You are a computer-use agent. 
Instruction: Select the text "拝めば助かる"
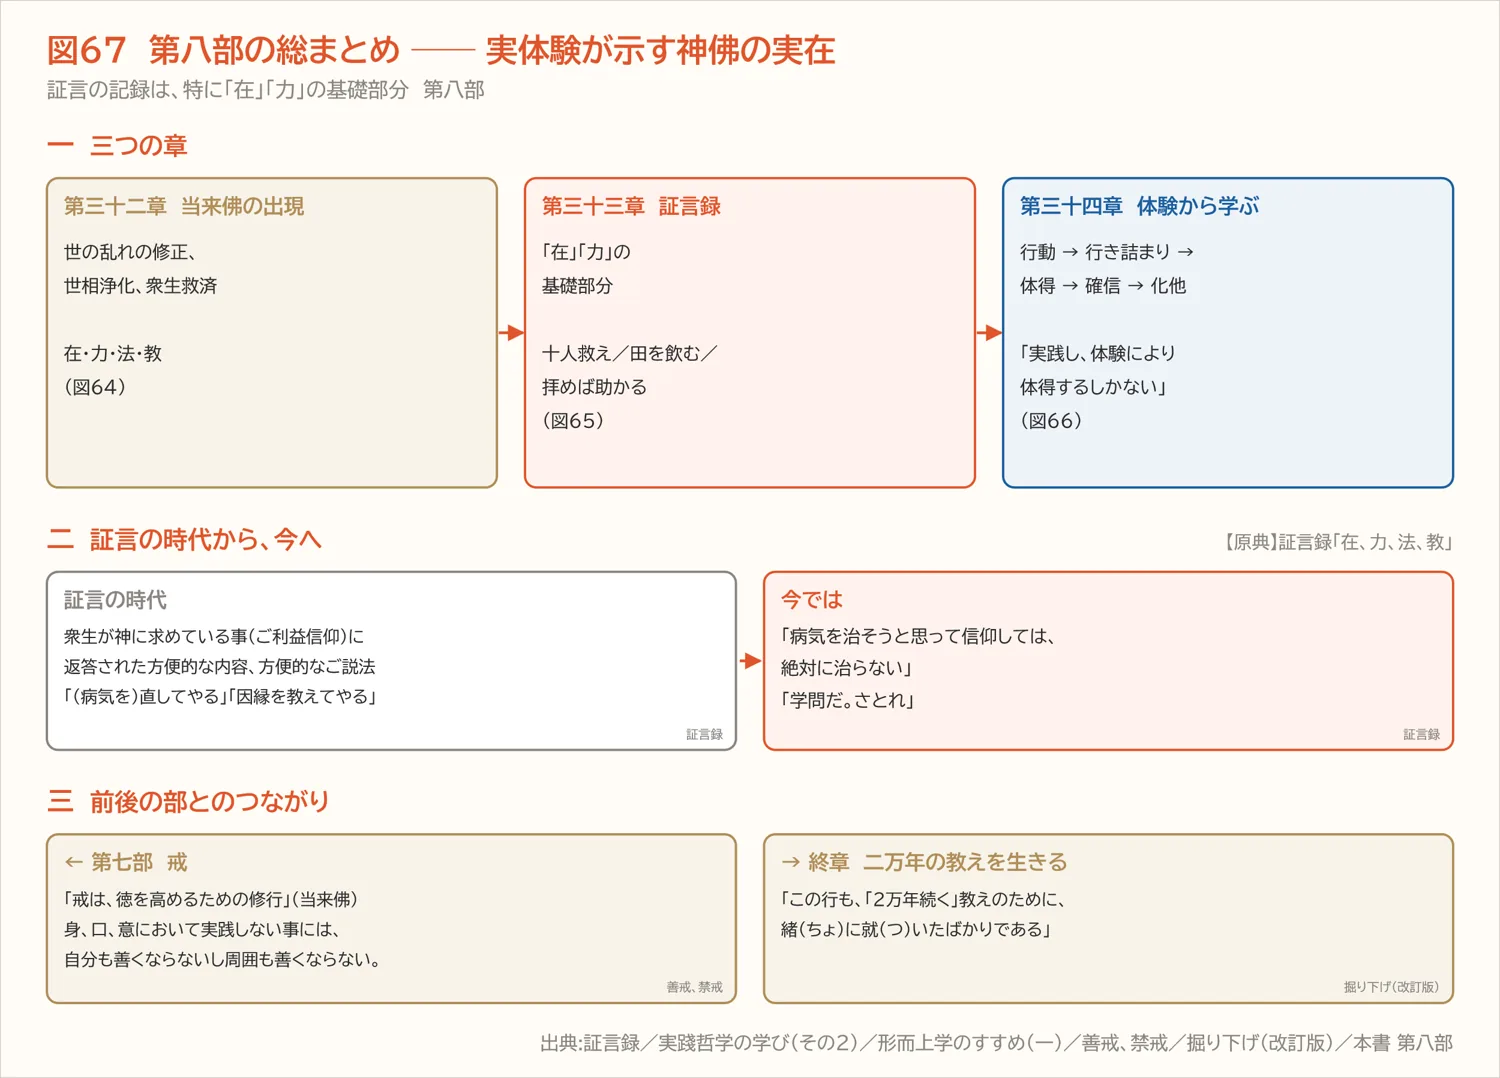(x=594, y=387)
